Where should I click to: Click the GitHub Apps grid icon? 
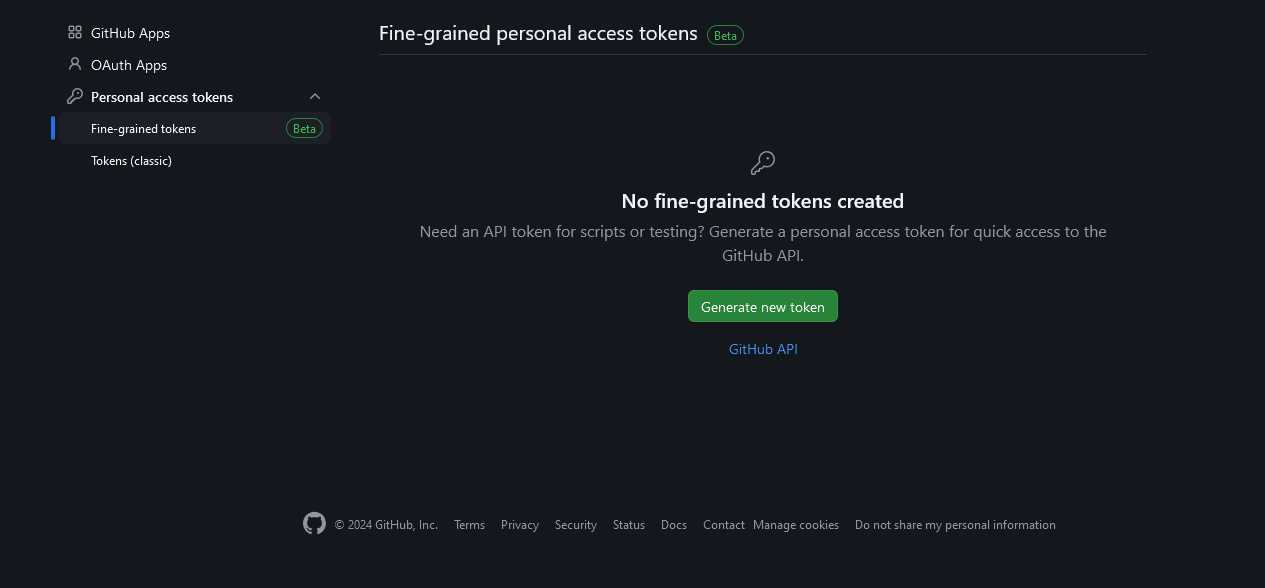pyautogui.click(x=75, y=33)
